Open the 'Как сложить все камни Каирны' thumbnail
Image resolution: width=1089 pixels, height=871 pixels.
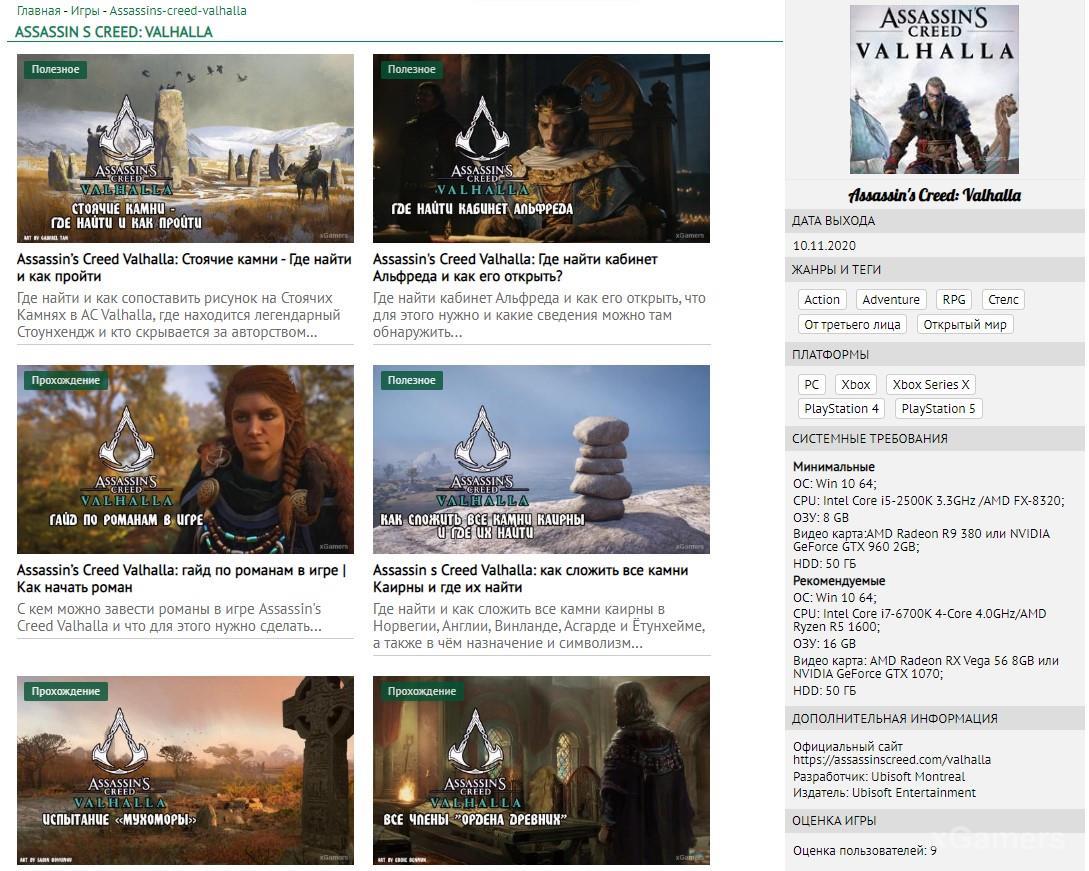tap(541, 459)
